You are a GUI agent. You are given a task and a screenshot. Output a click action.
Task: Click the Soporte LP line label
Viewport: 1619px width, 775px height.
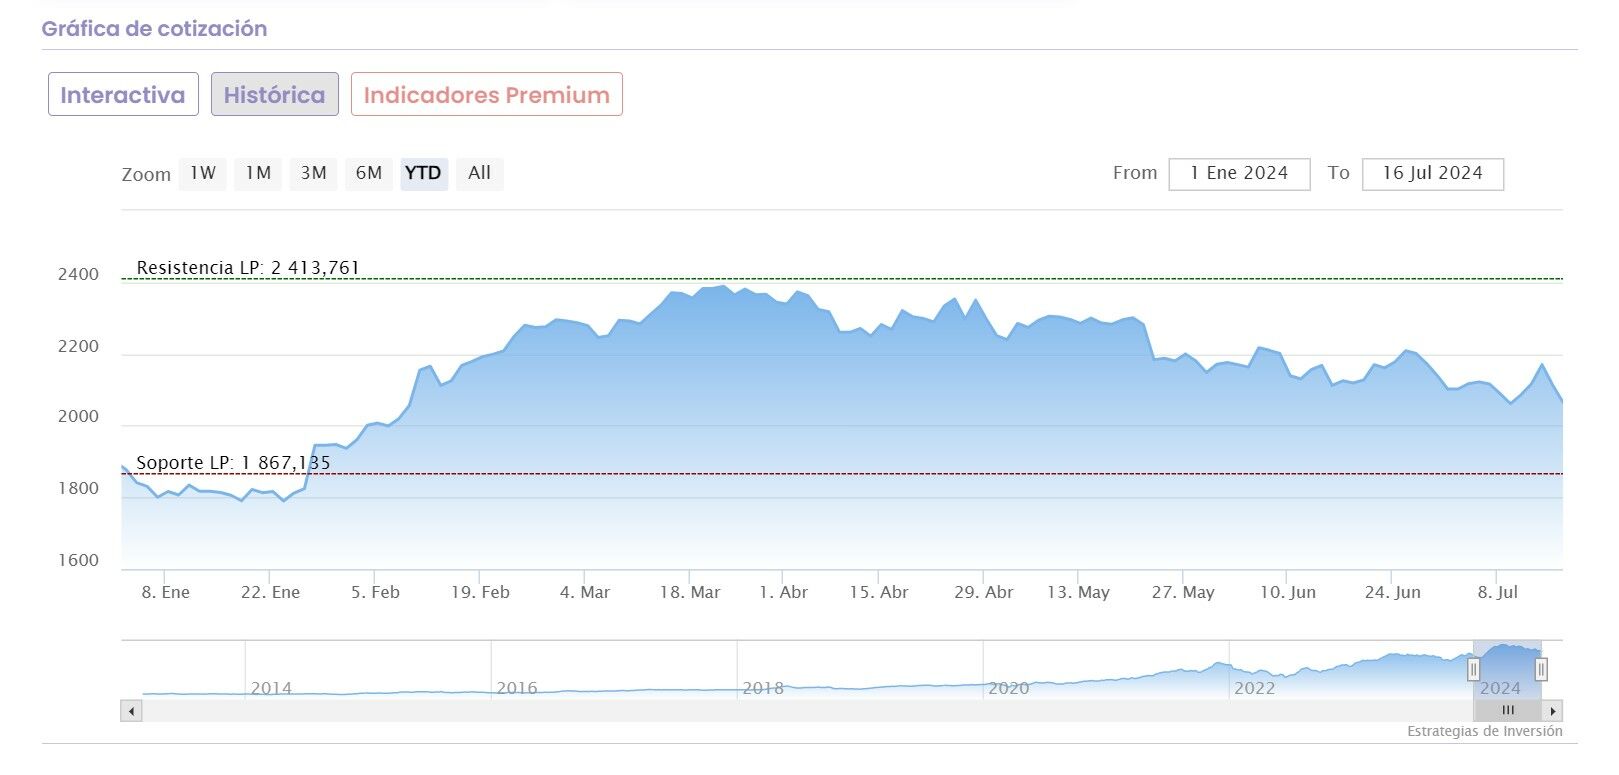233,463
